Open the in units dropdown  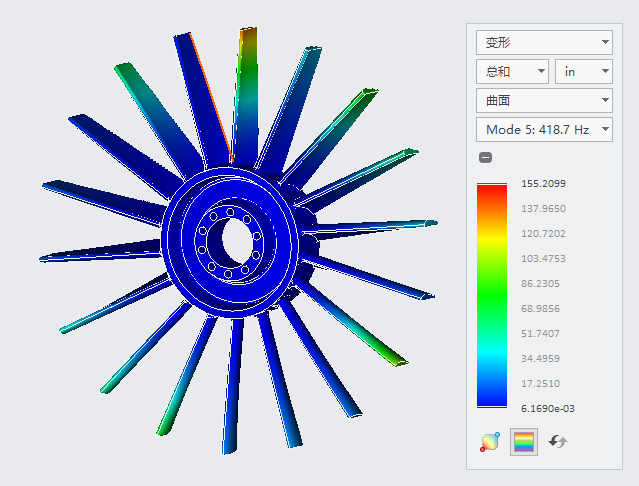coord(583,72)
